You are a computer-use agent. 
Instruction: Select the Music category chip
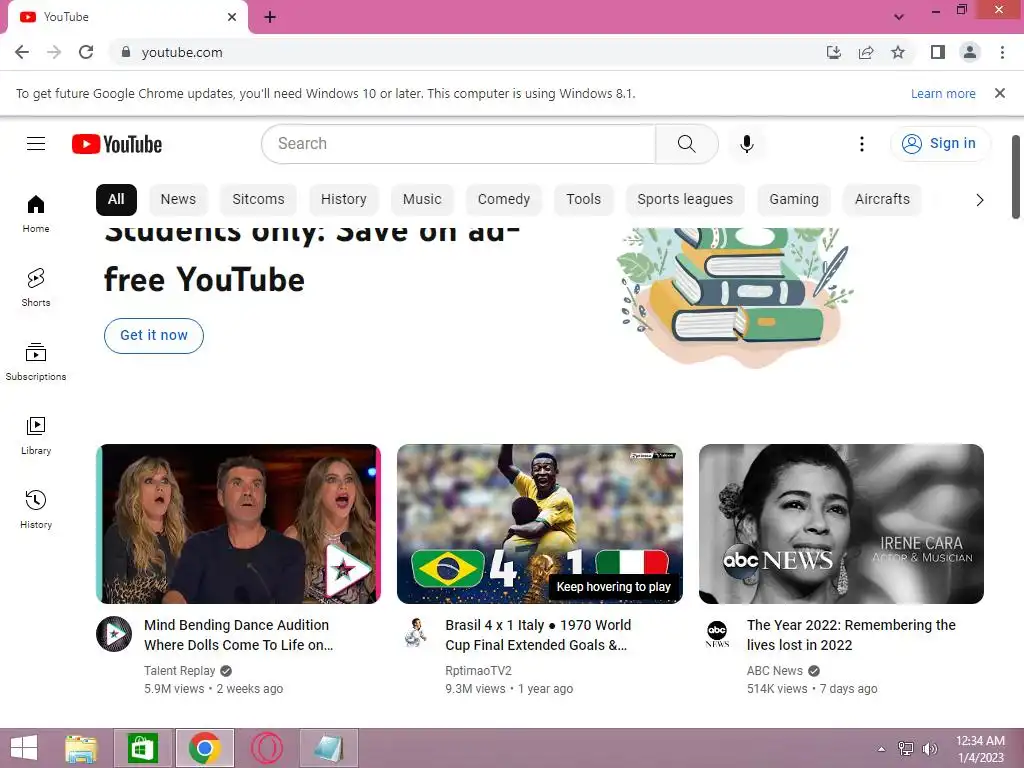point(422,199)
